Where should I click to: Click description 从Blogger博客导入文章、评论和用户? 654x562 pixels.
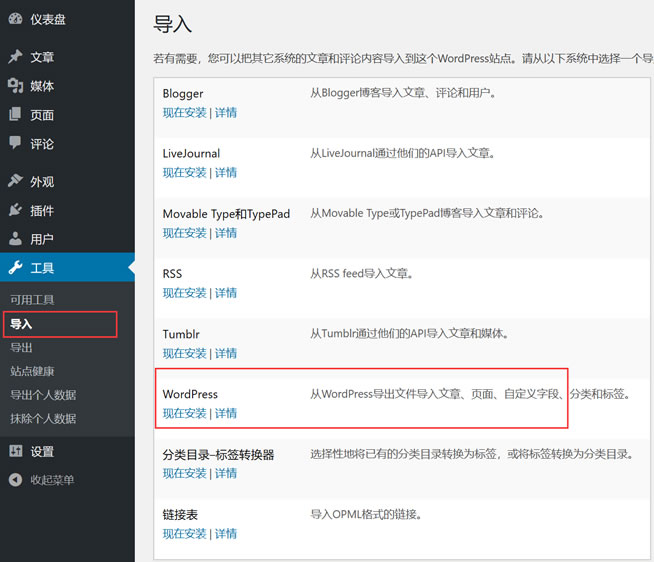(x=403, y=93)
